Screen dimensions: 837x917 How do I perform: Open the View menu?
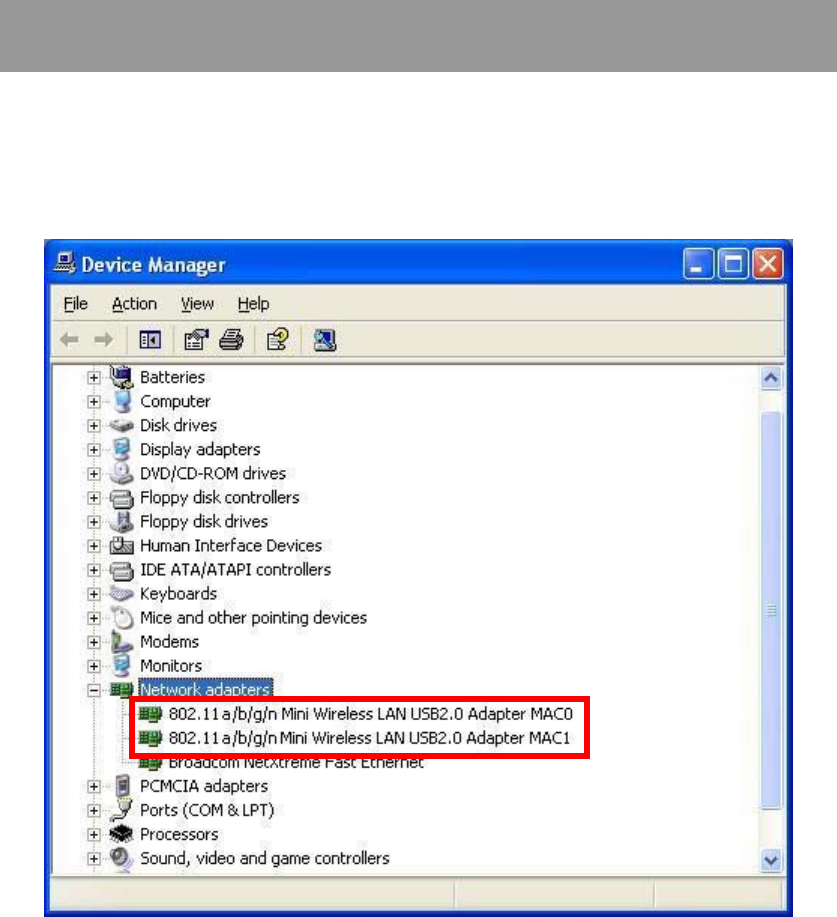pyautogui.click(x=197, y=304)
